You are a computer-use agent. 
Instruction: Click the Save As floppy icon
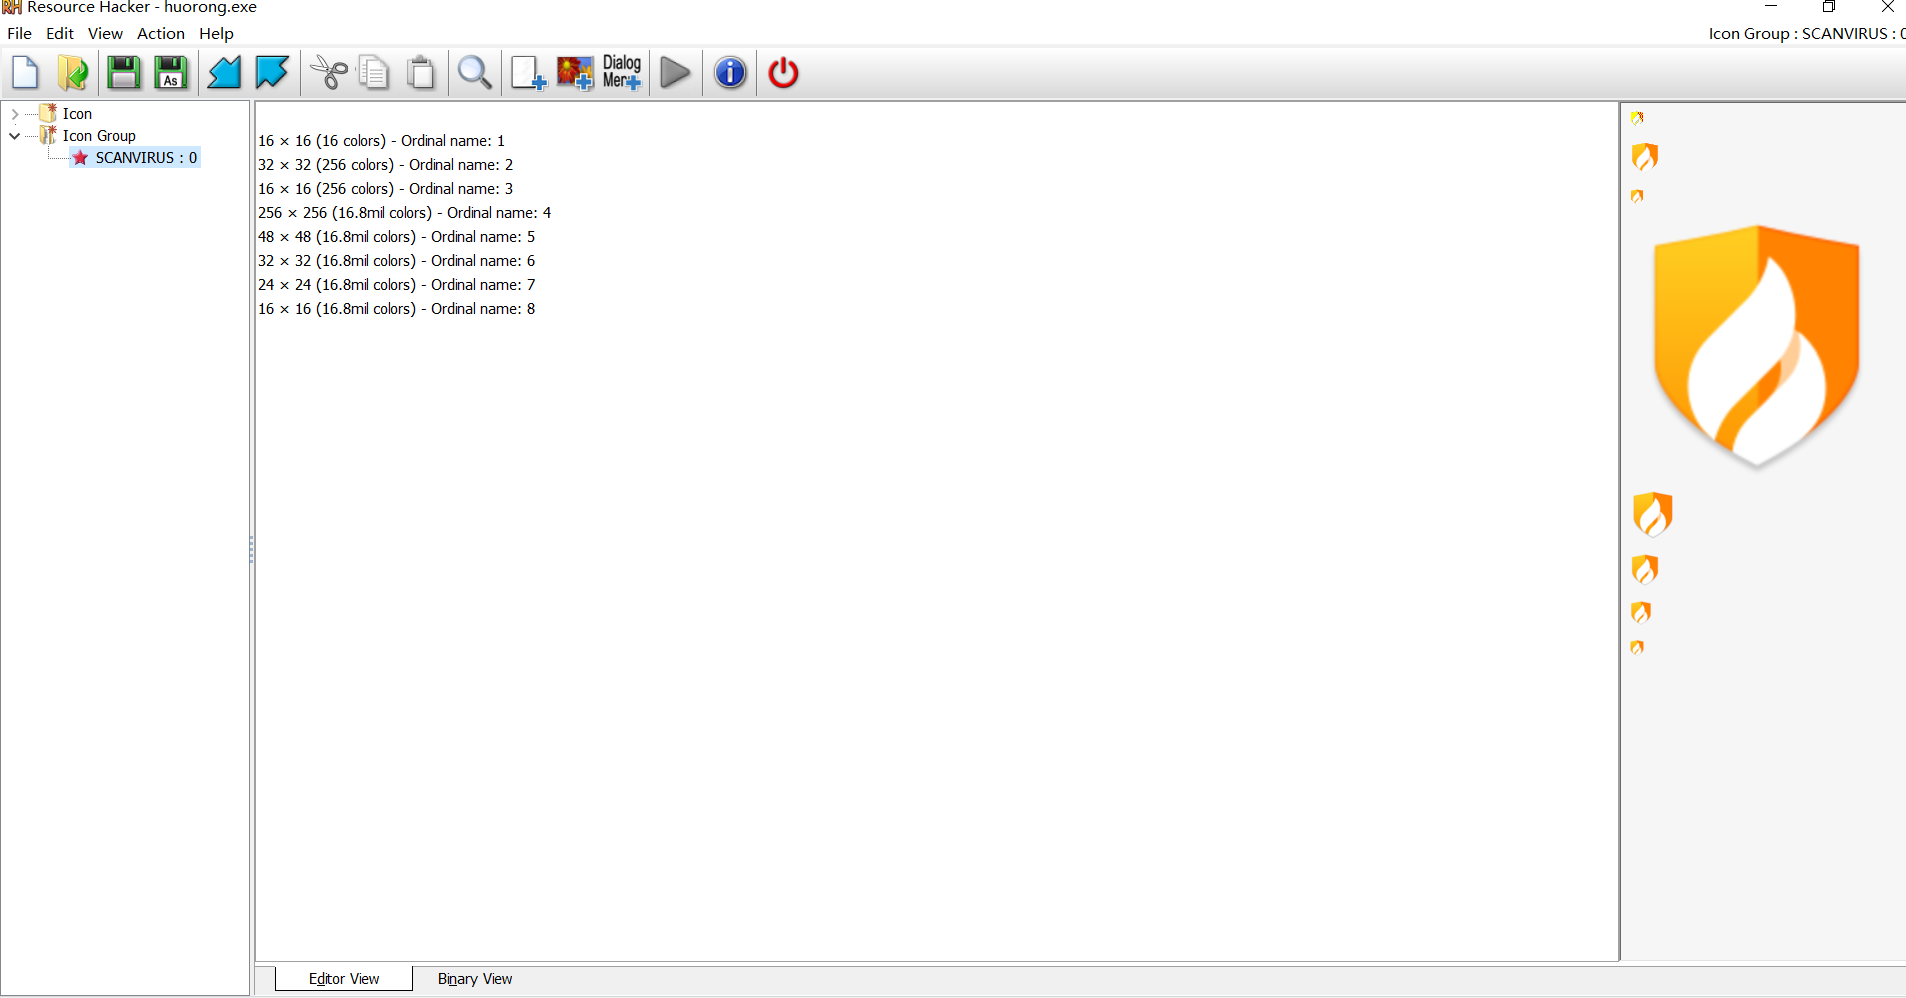click(171, 73)
